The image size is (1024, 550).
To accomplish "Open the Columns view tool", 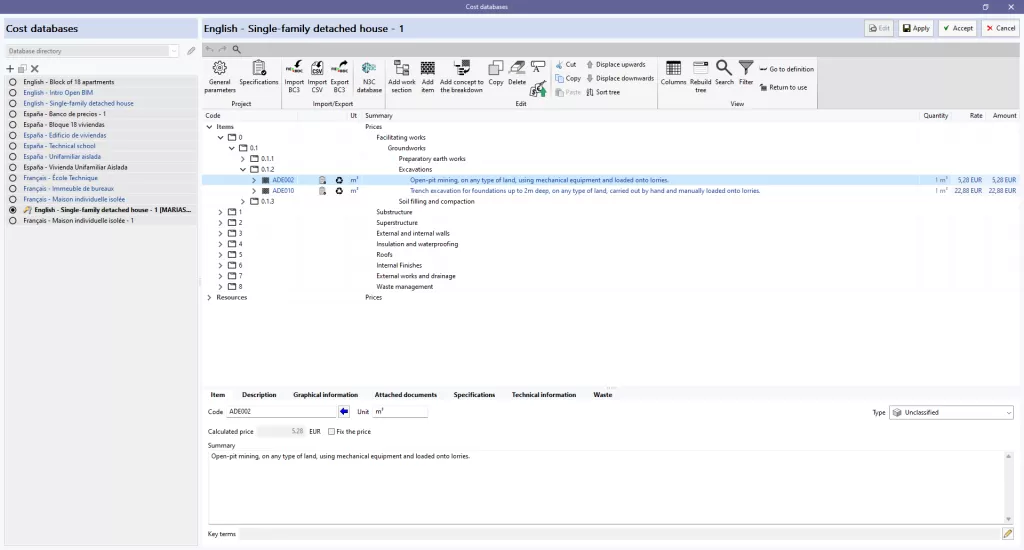I will (x=673, y=73).
